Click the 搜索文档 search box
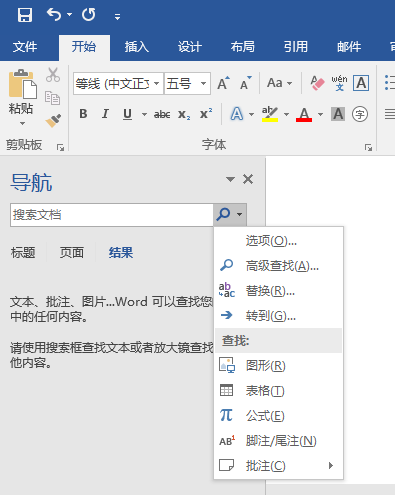 (x=112, y=215)
